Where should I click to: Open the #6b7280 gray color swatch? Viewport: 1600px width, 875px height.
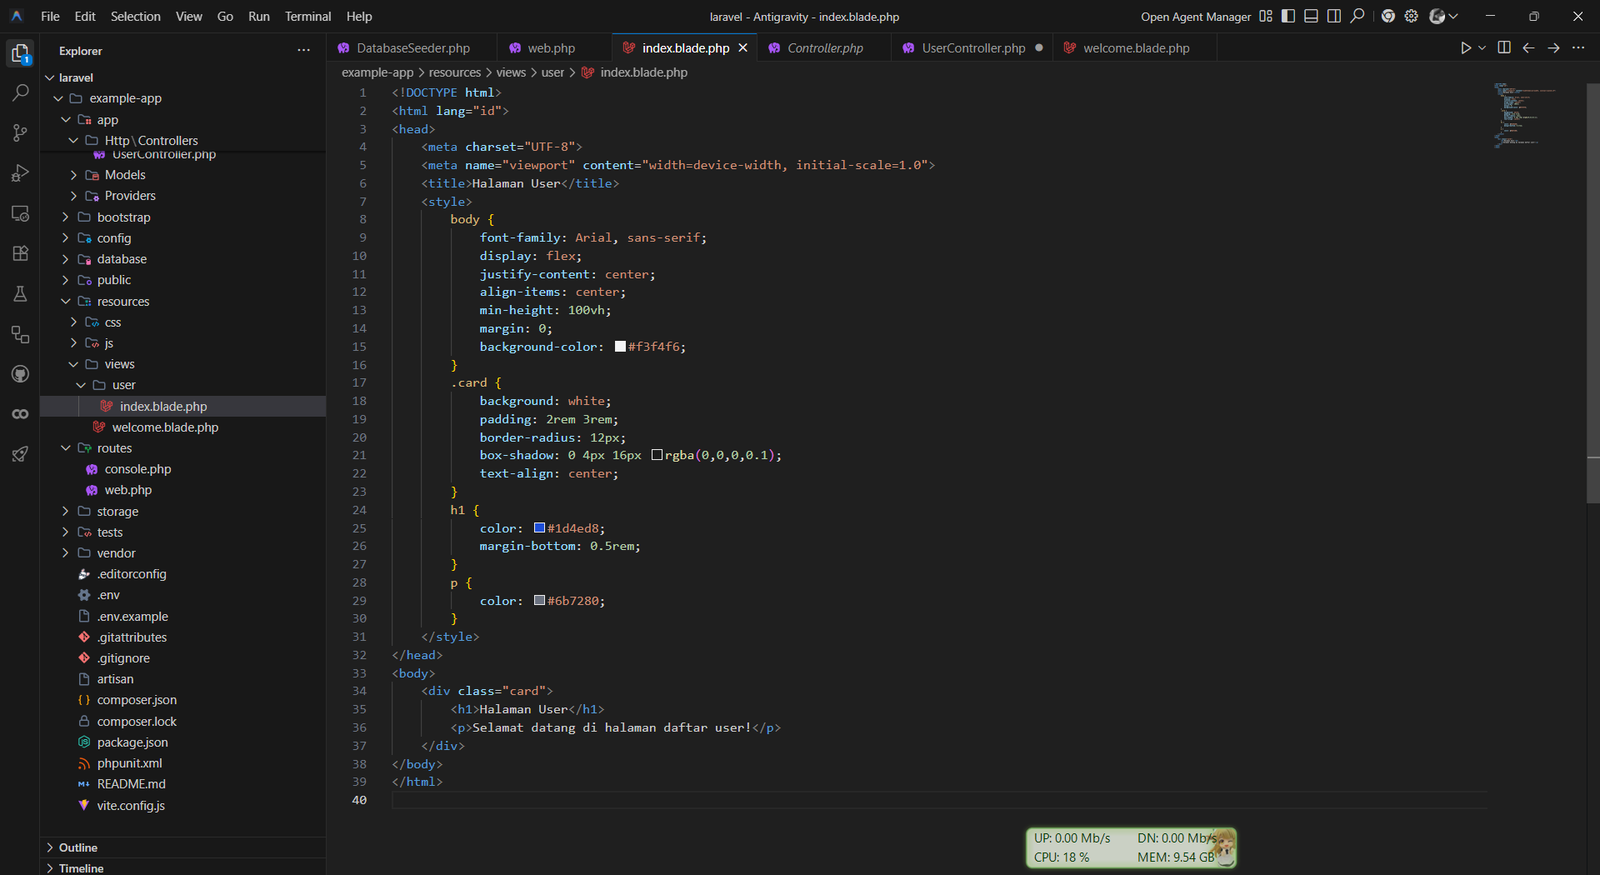[x=540, y=601]
